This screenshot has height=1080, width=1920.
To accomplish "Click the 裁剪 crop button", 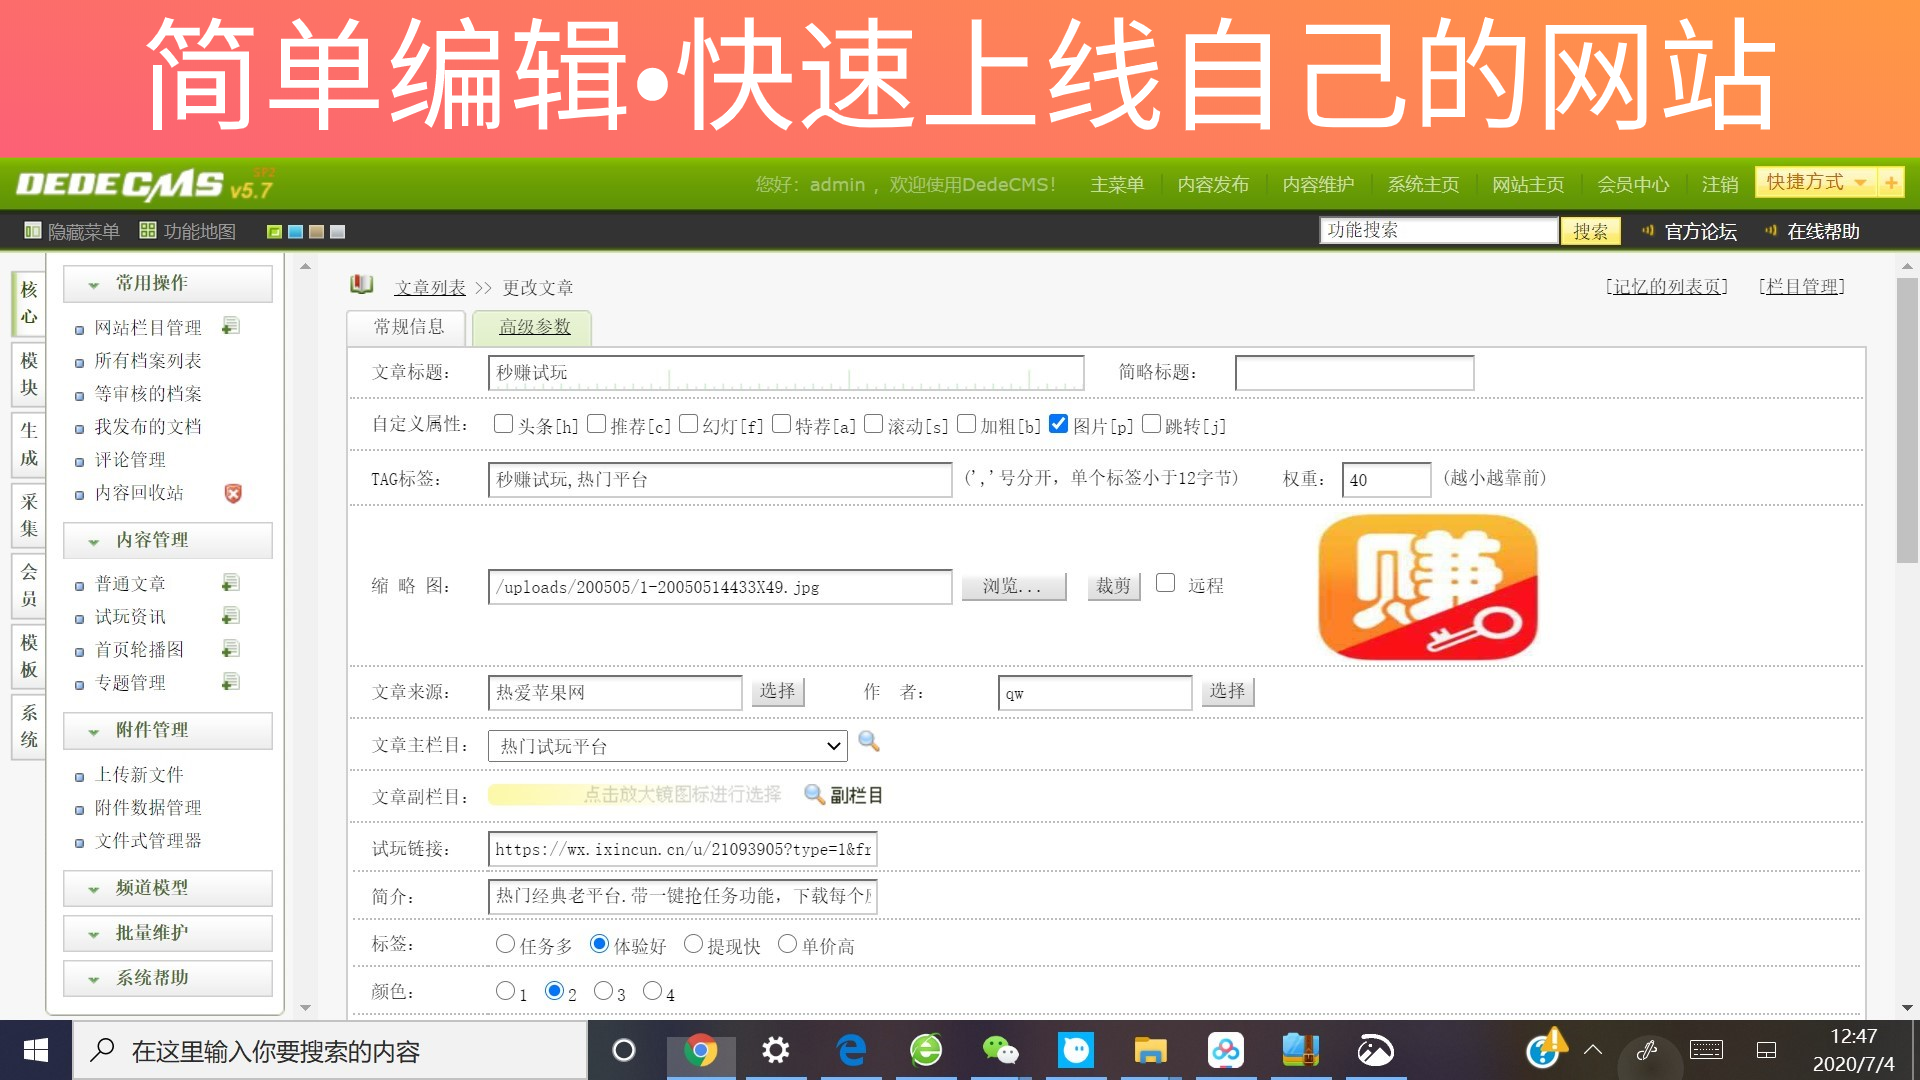I will coord(1114,586).
